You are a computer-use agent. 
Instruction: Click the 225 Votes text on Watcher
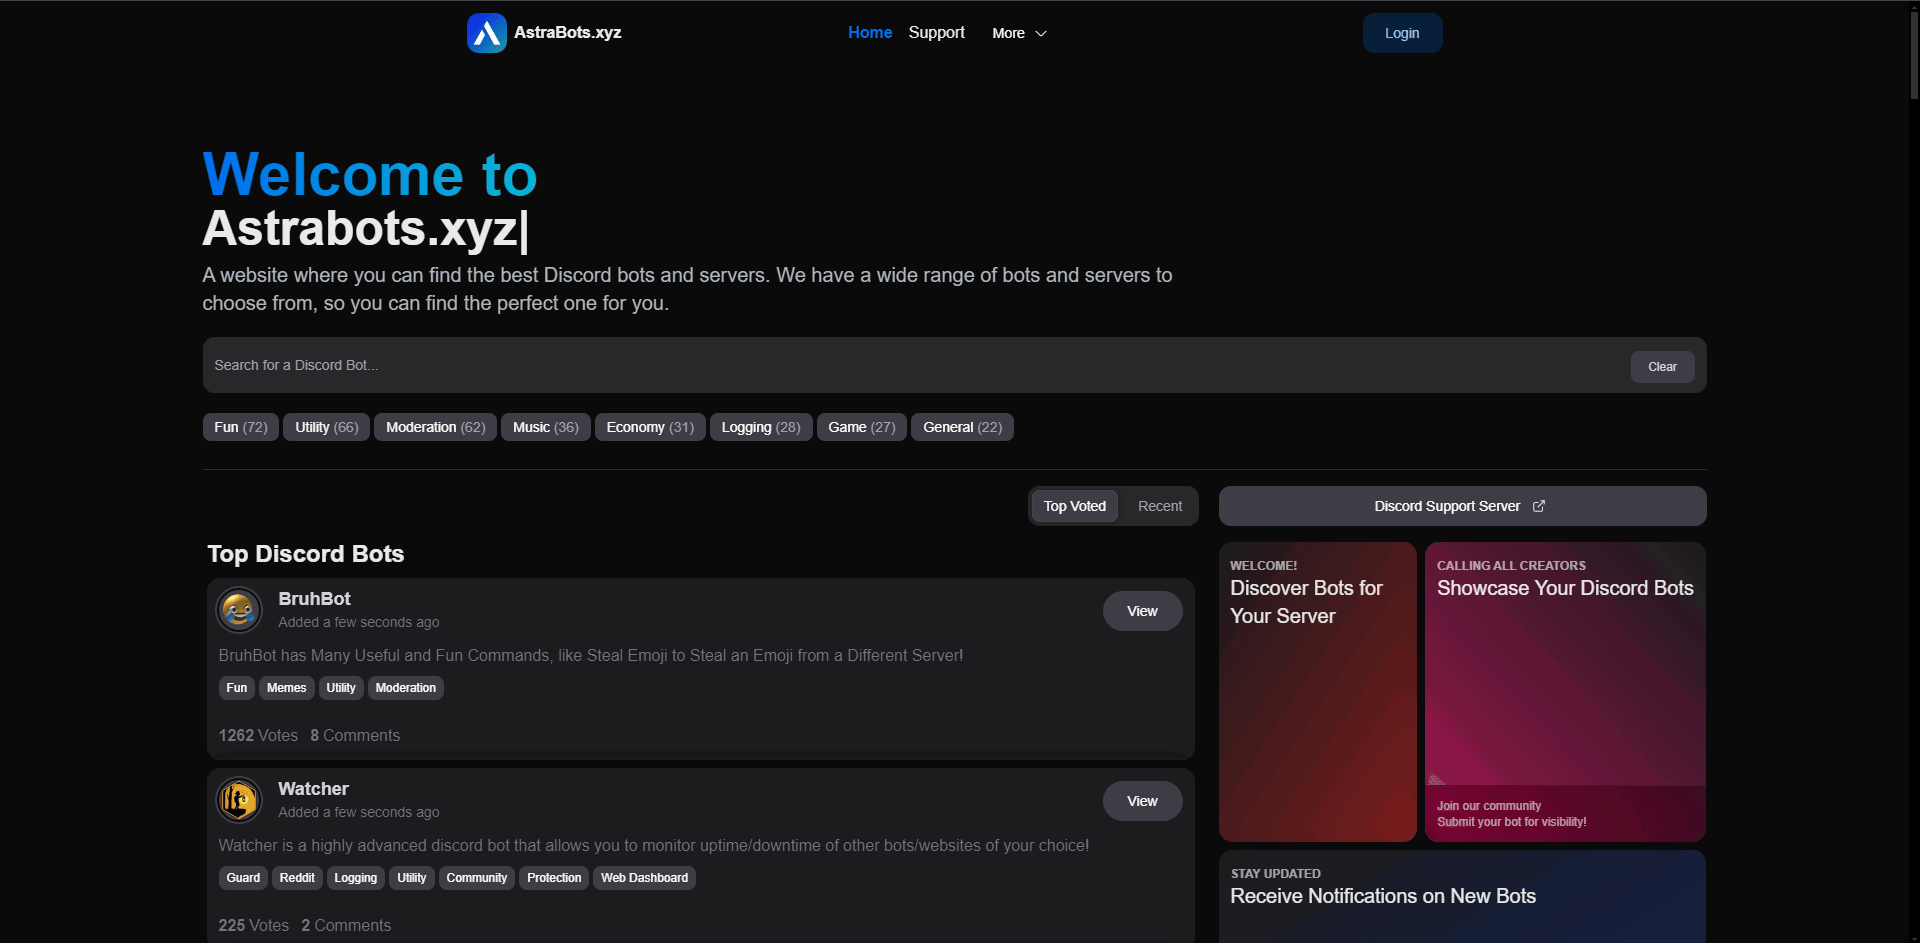coord(254,925)
